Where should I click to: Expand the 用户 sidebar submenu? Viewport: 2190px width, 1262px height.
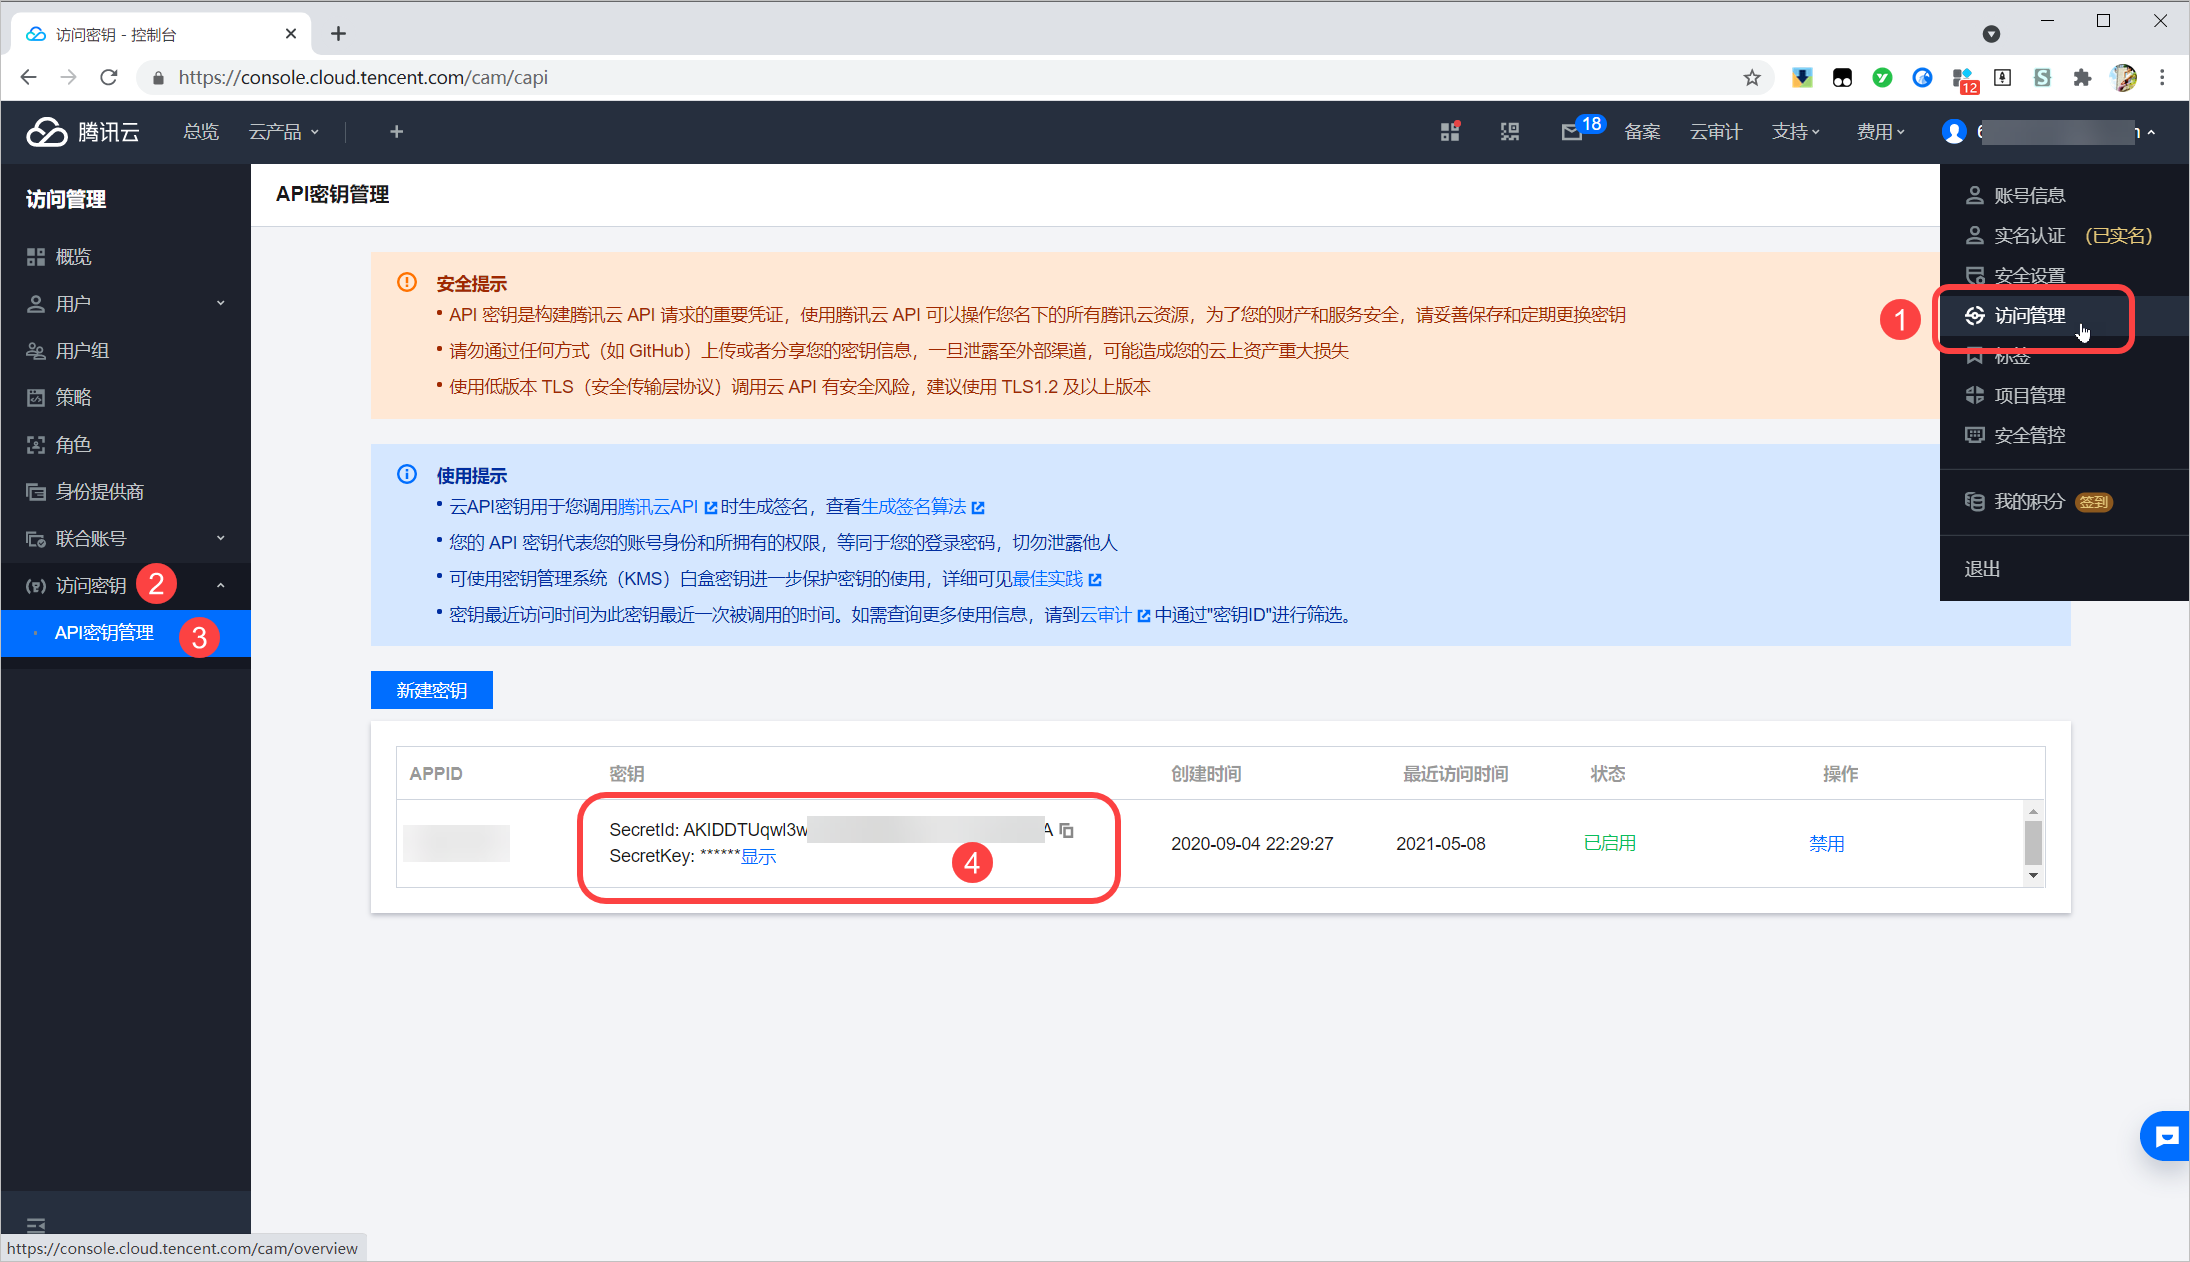[x=220, y=303]
